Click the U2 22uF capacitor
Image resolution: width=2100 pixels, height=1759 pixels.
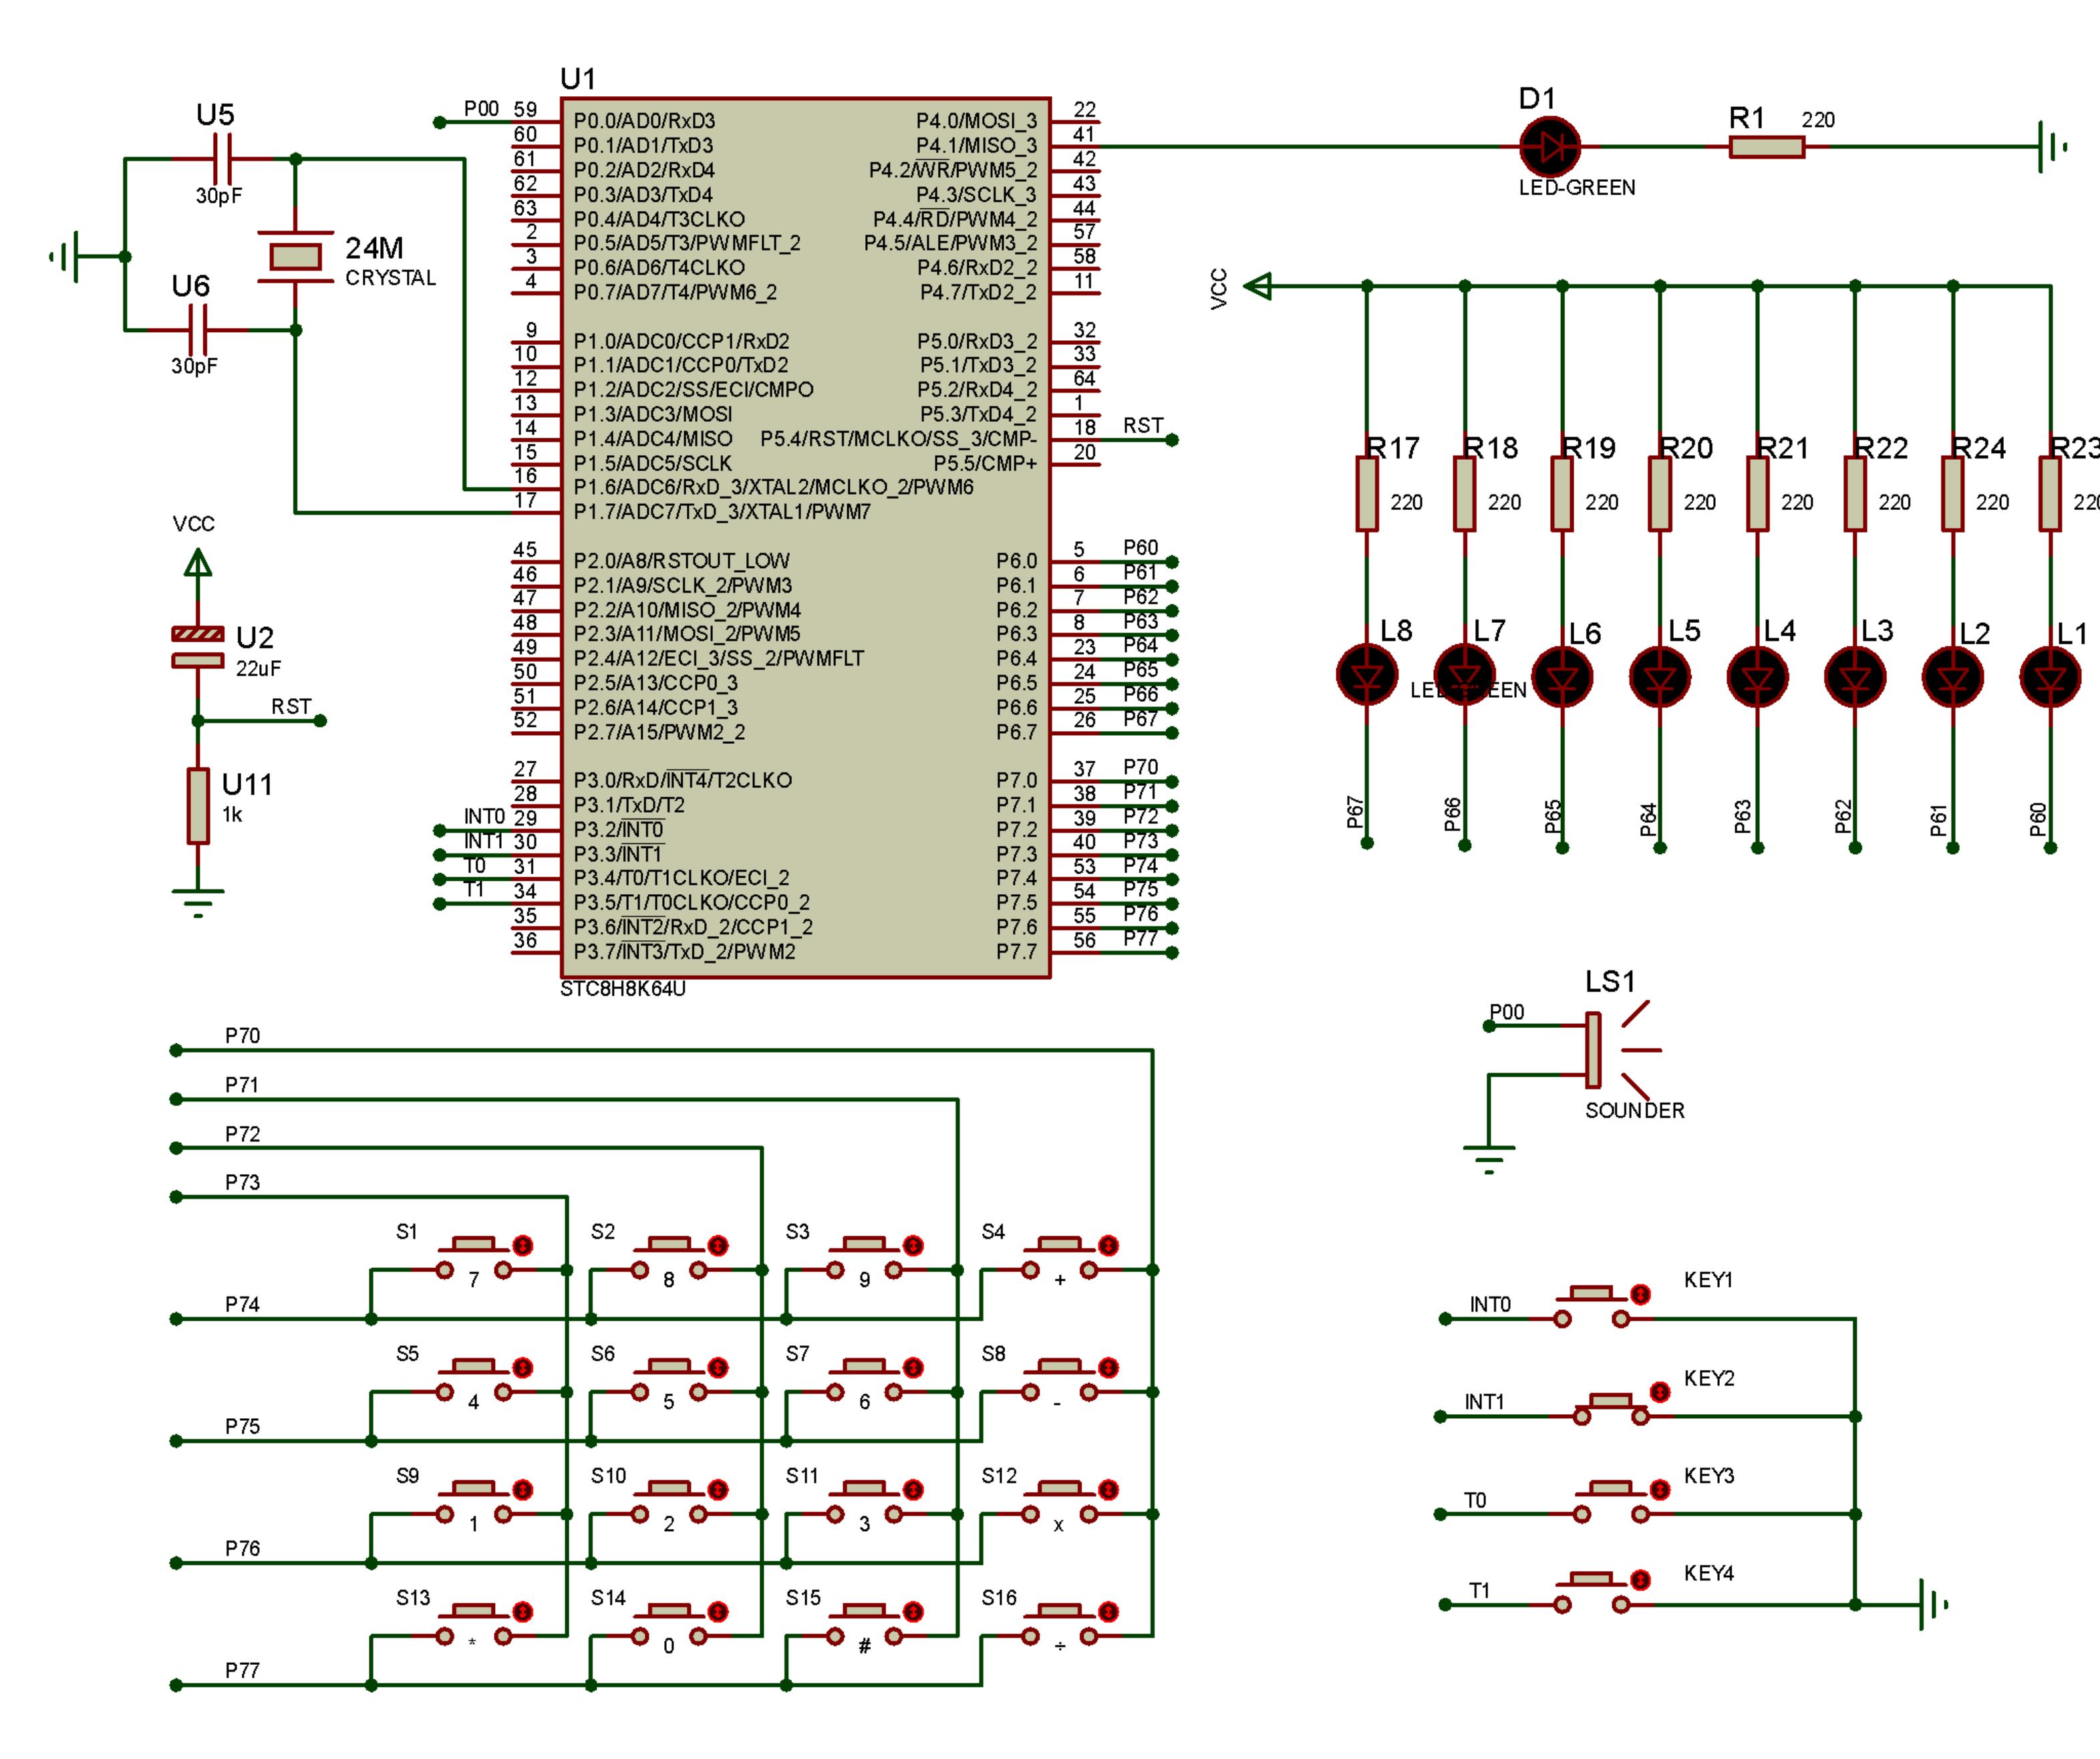(198, 647)
